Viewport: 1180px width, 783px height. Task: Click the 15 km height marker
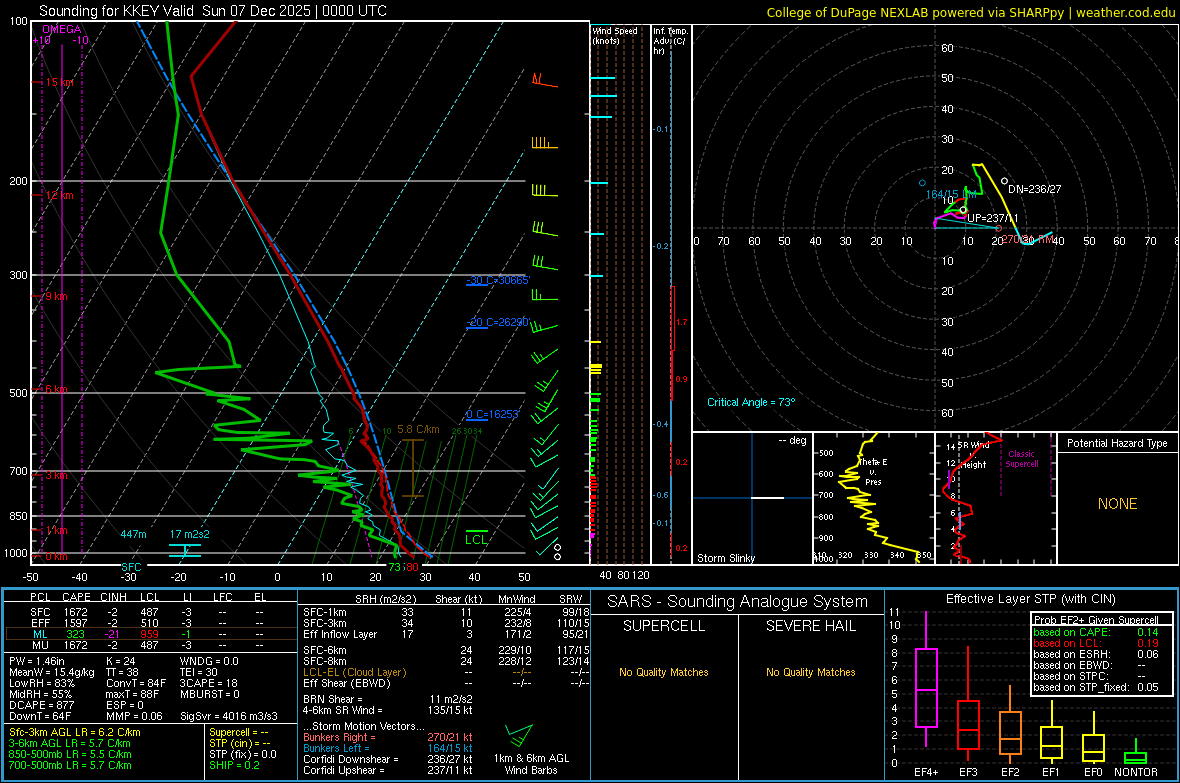[59, 82]
